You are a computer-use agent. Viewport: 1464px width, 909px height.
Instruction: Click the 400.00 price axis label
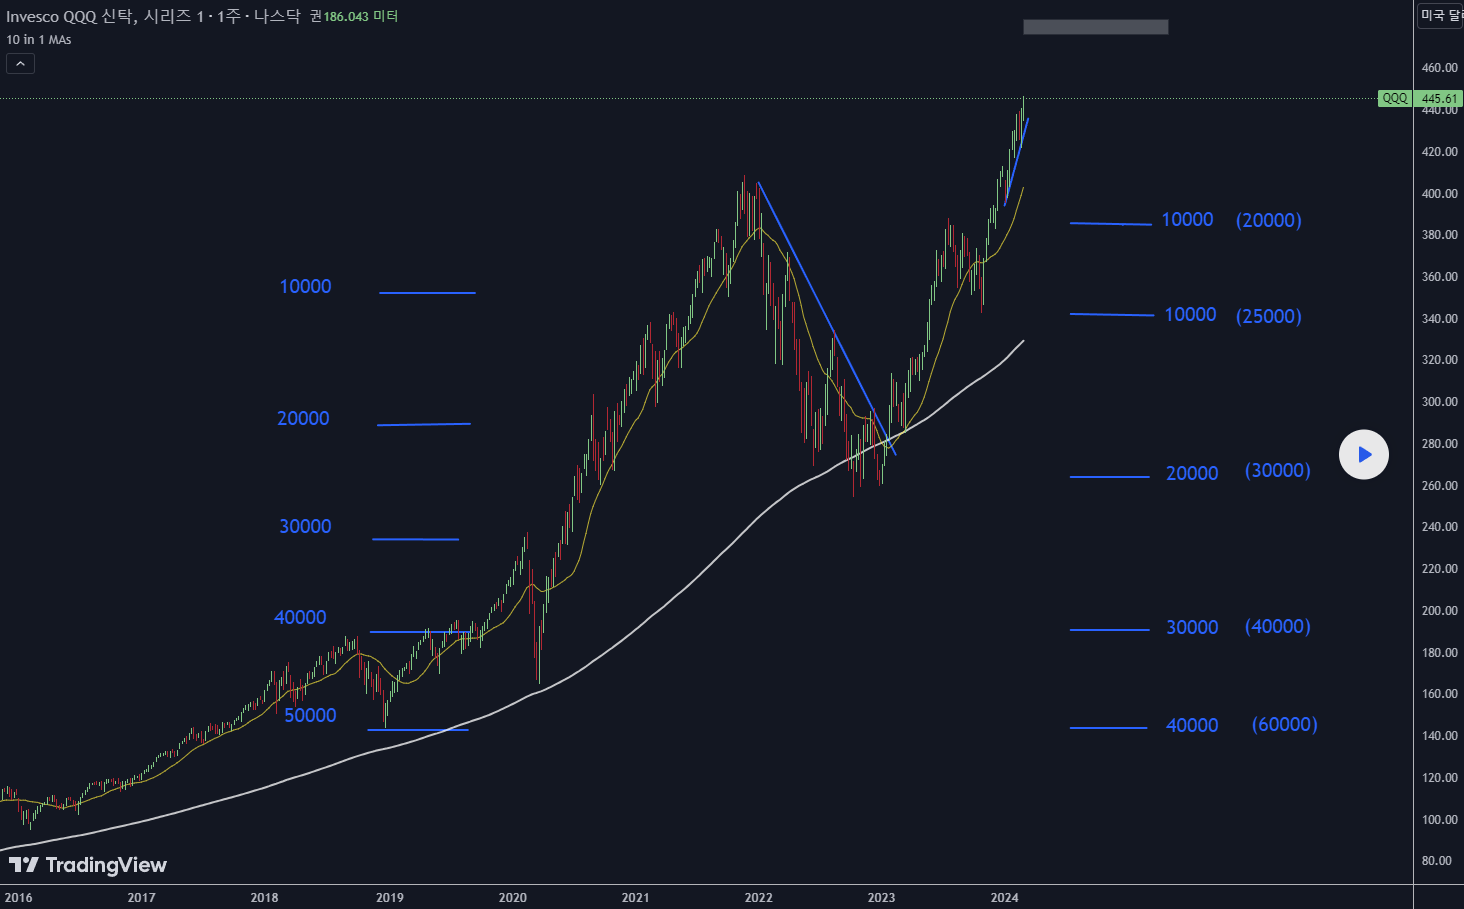tap(1439, 194)
